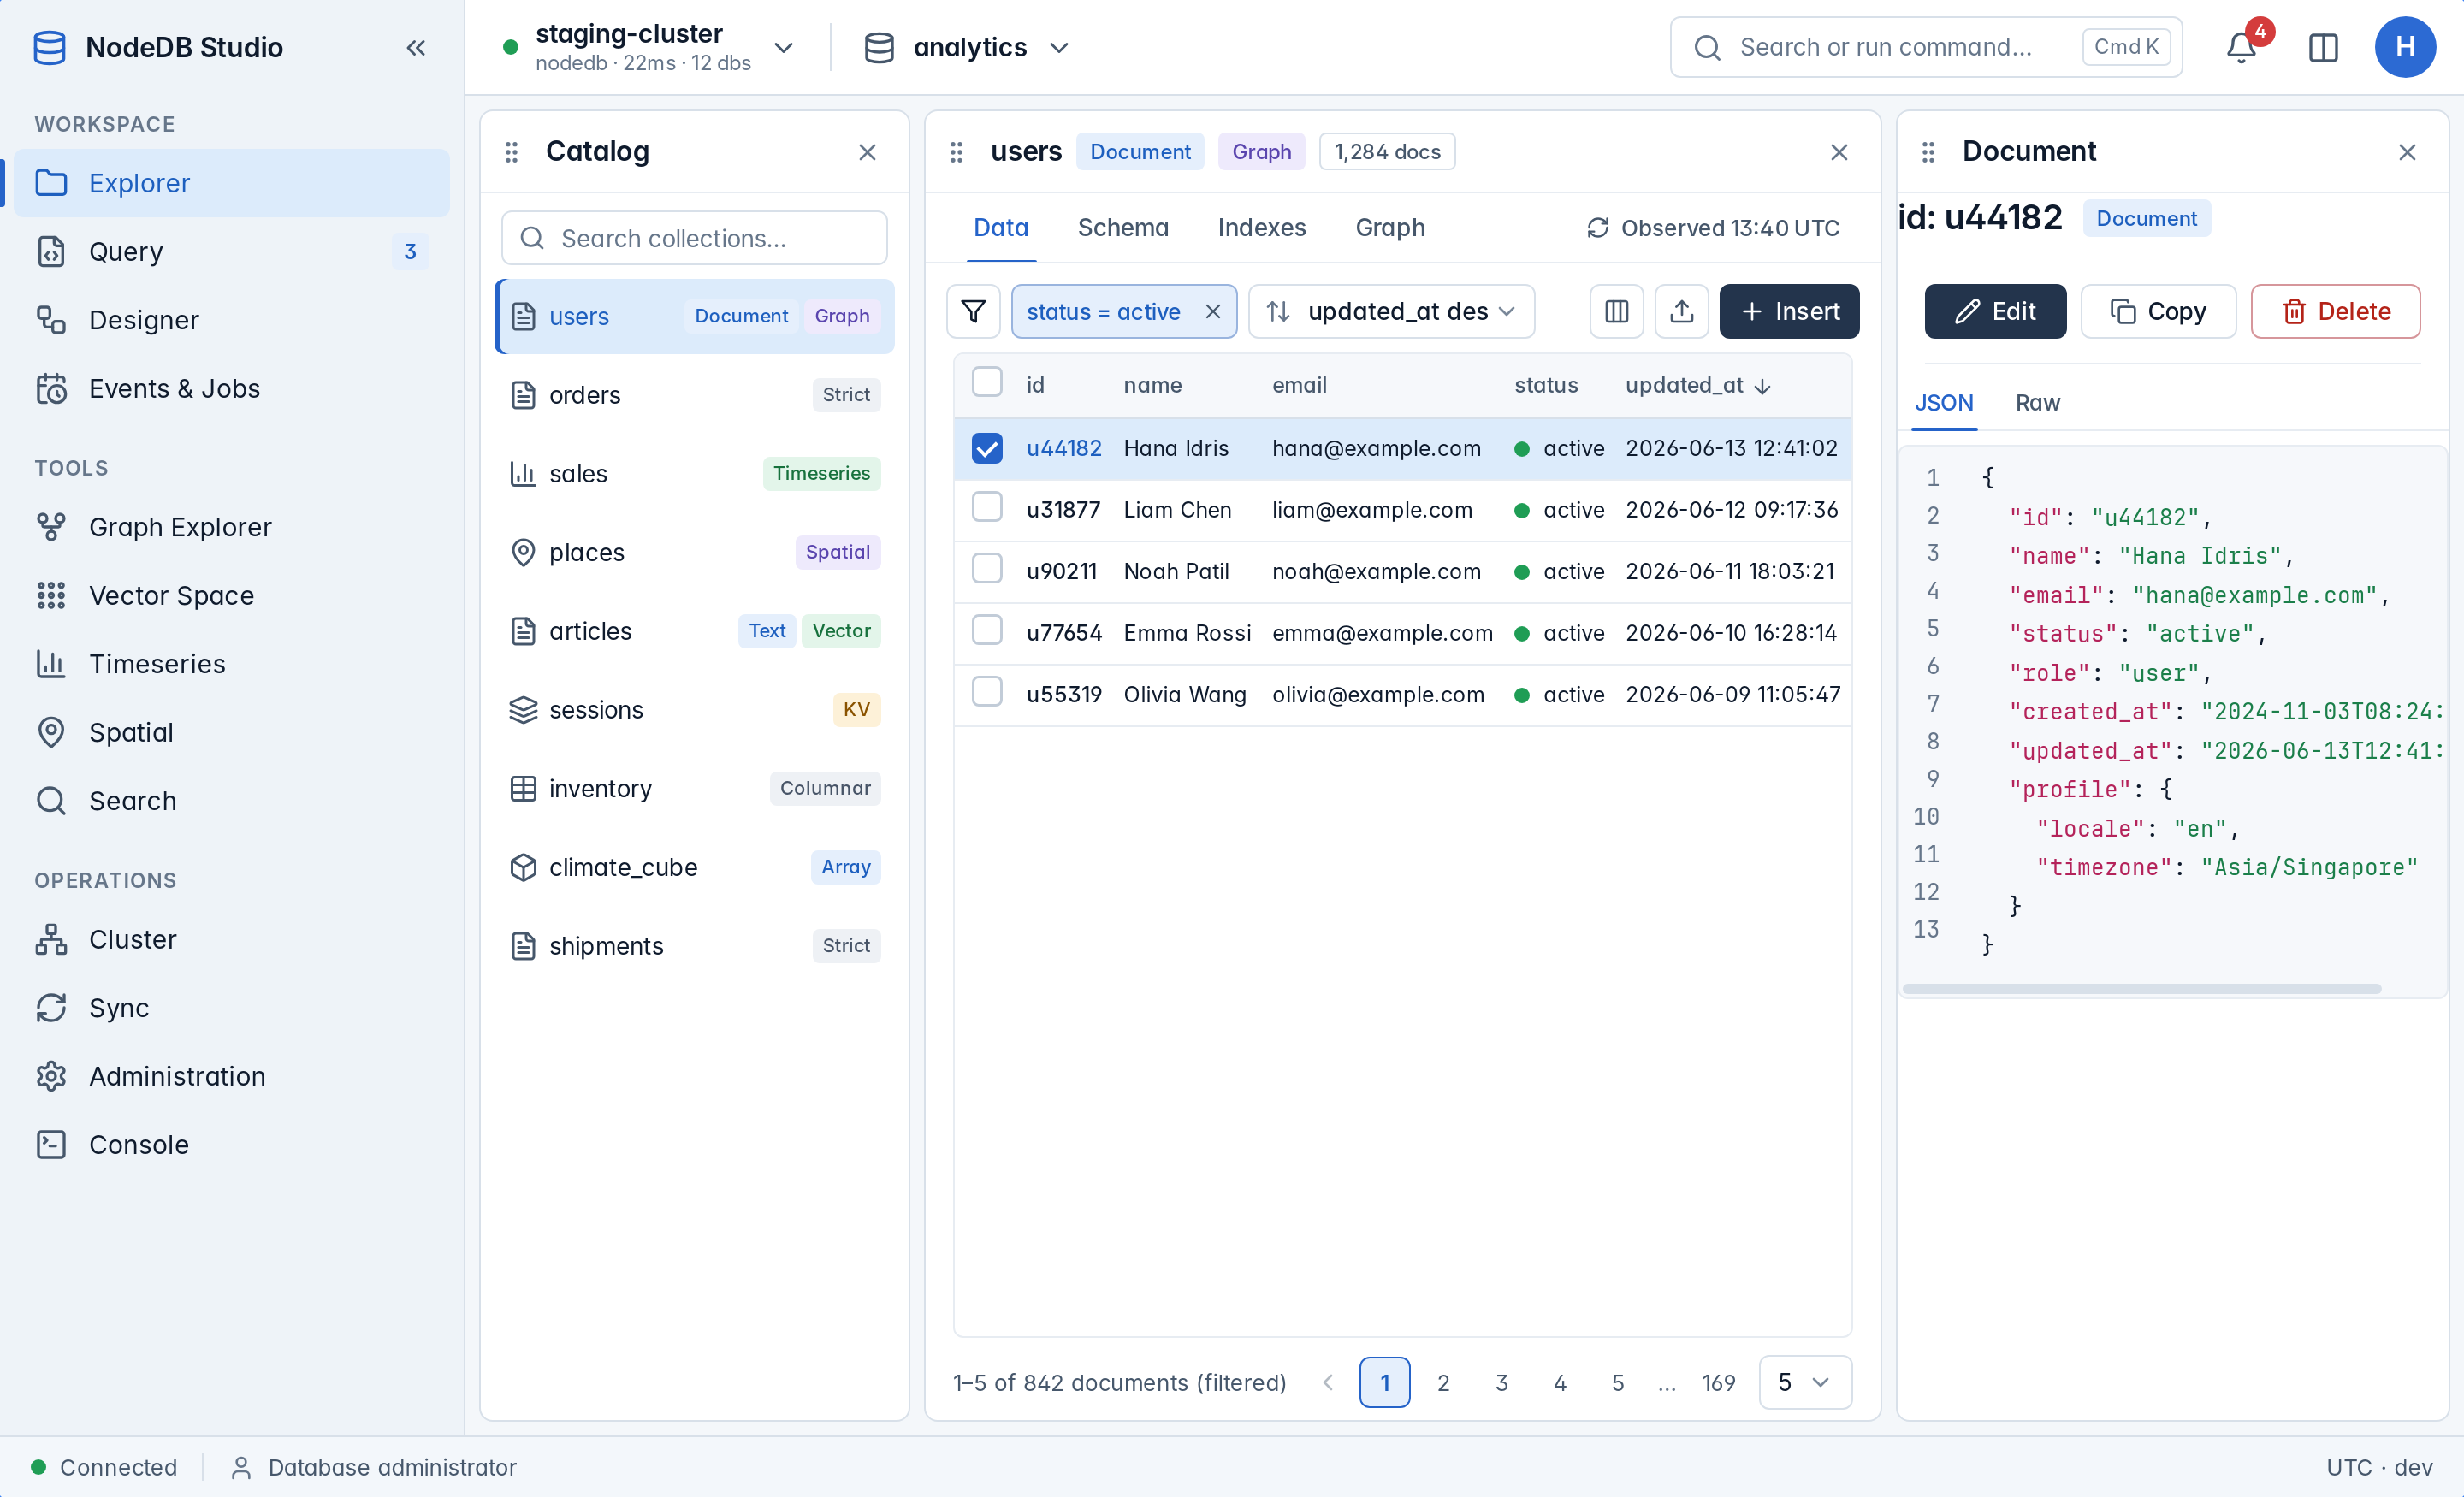Grab the users panel drag handle
Viewport: 2464px width, 1497px height.
956,152
